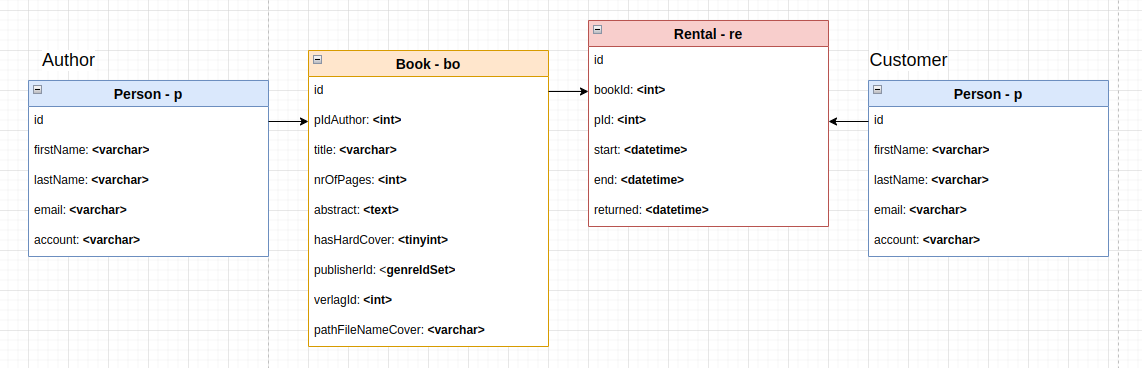
Task: Select the Person - p header under Customer
Action: click(x=988, y=94)
